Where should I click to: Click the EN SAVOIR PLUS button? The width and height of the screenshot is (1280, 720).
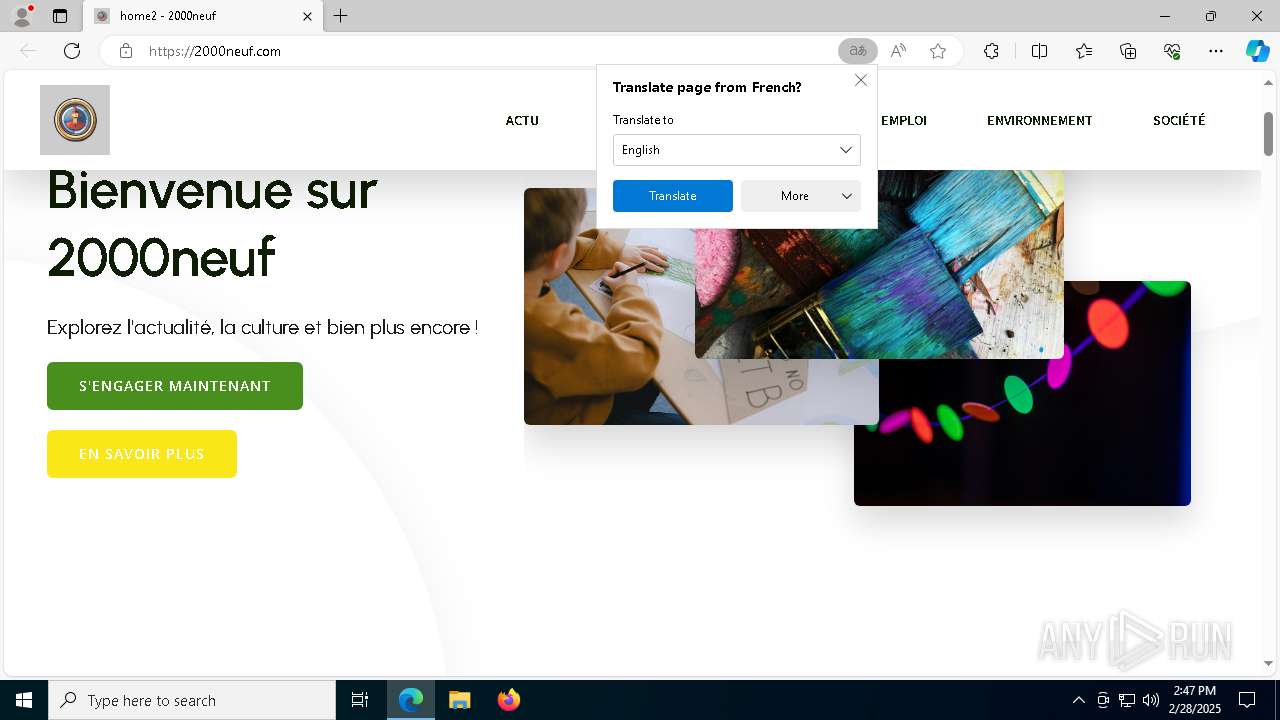(142, 454)
